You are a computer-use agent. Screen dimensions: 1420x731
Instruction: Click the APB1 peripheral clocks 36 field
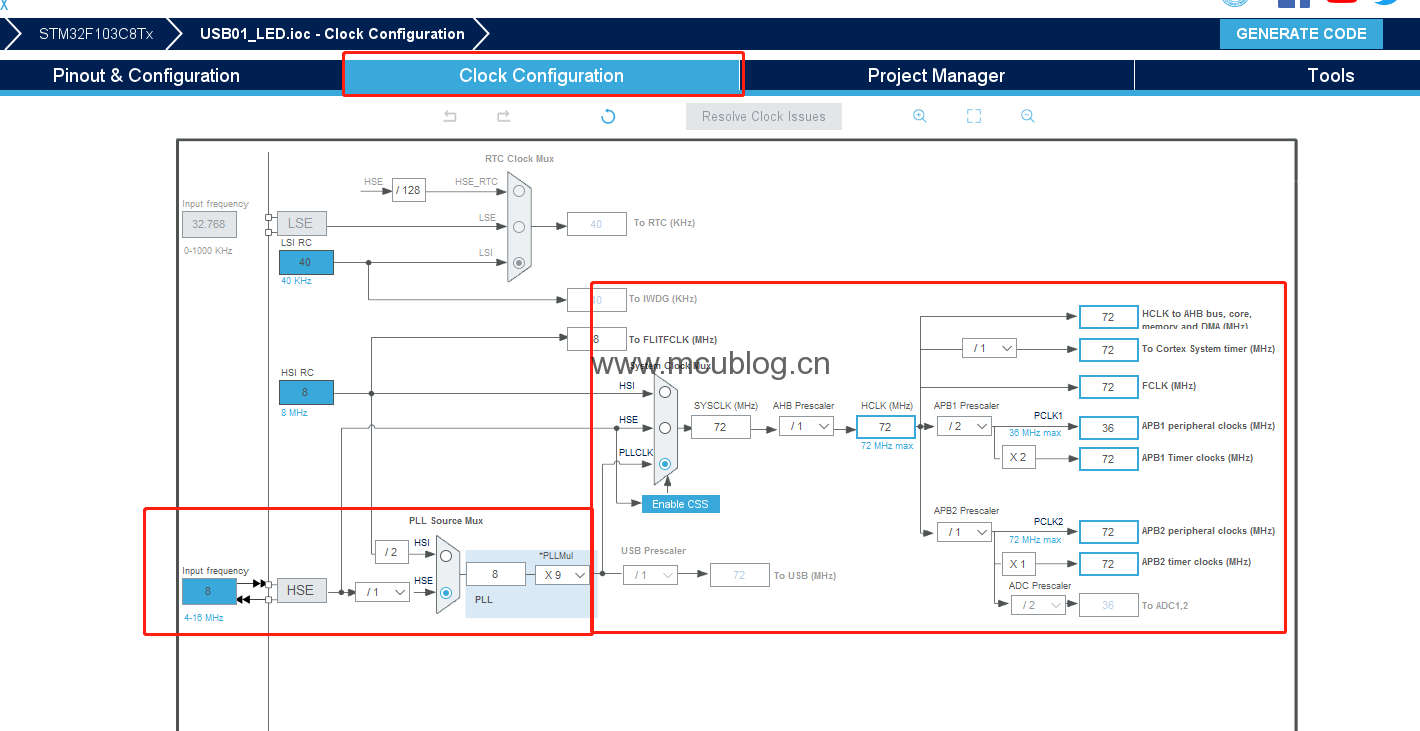tap(1108, 427)
